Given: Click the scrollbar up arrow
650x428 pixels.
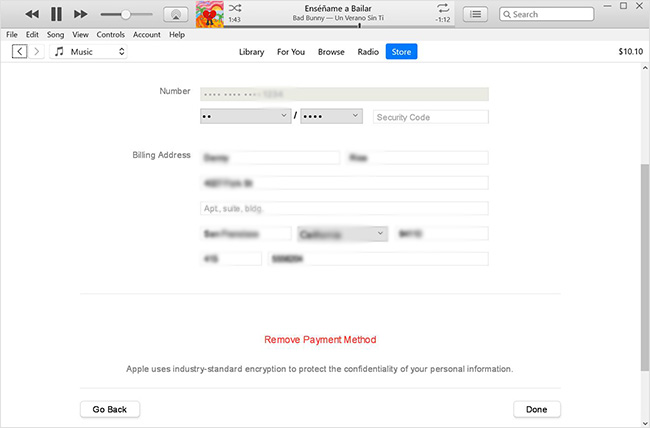Looking at the screenshot, I should 645,68.
